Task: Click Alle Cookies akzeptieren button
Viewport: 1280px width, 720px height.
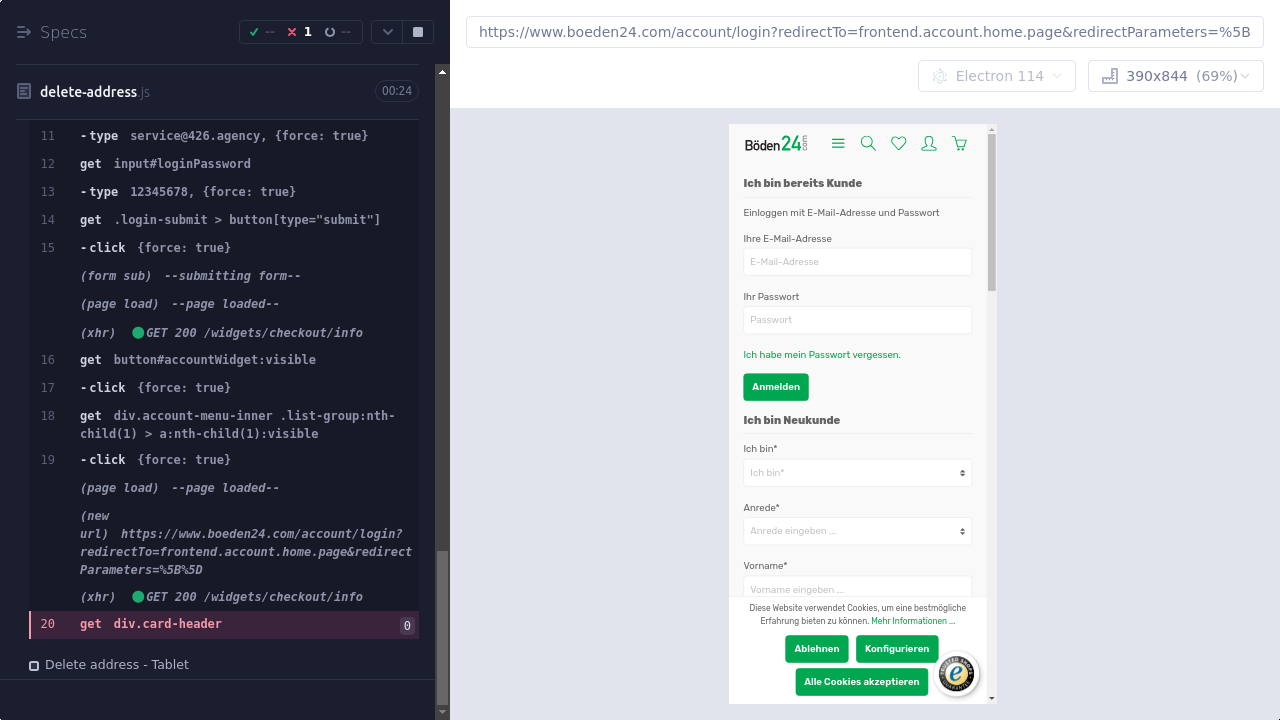Action: point(861,682)
